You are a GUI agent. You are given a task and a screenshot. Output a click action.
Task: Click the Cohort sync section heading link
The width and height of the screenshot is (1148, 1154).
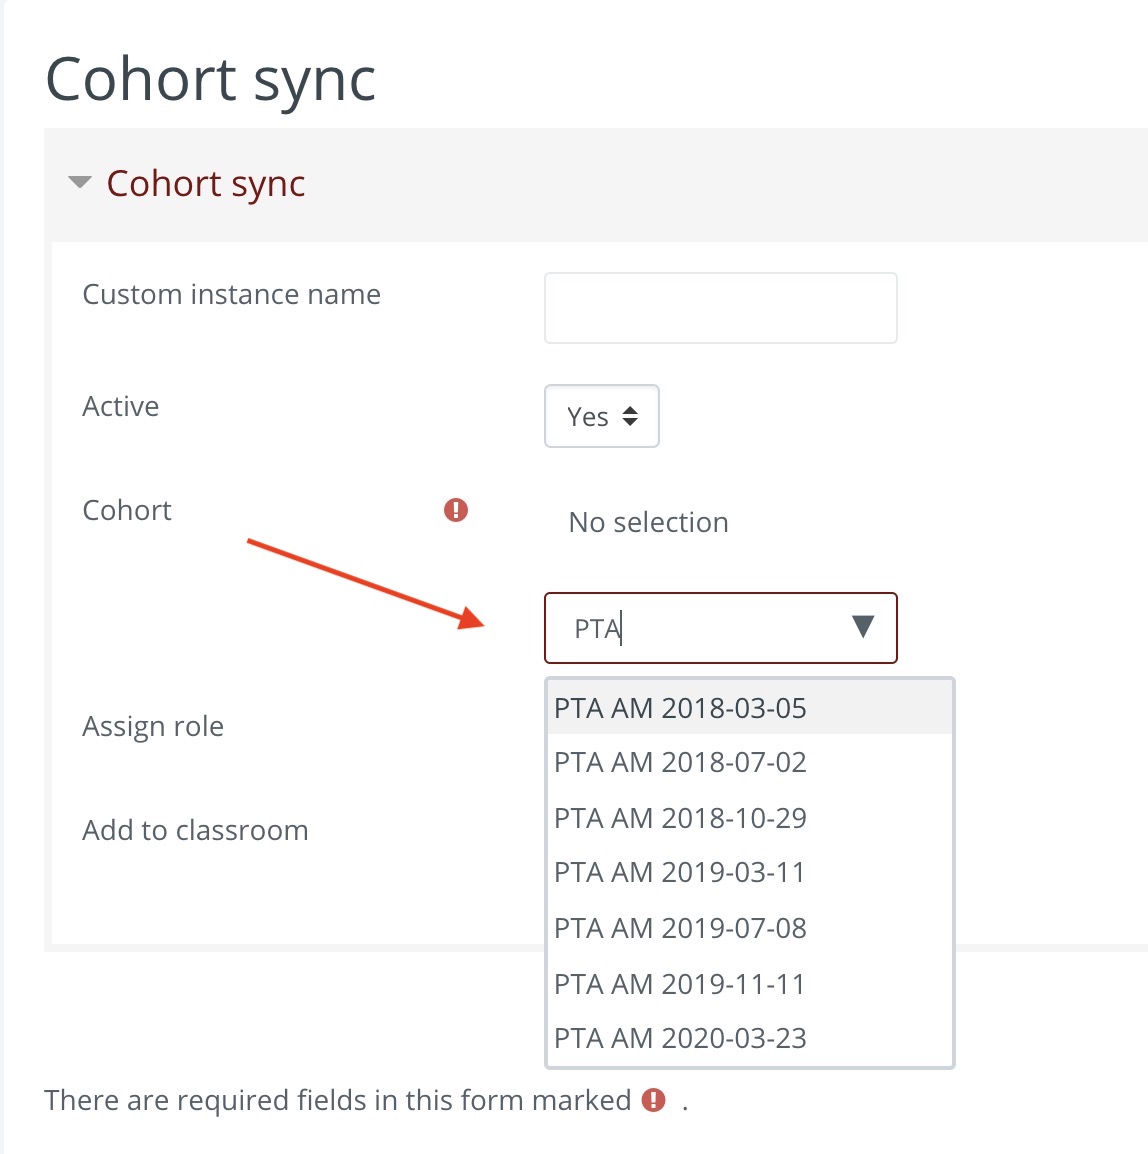[x=205, y=184]
